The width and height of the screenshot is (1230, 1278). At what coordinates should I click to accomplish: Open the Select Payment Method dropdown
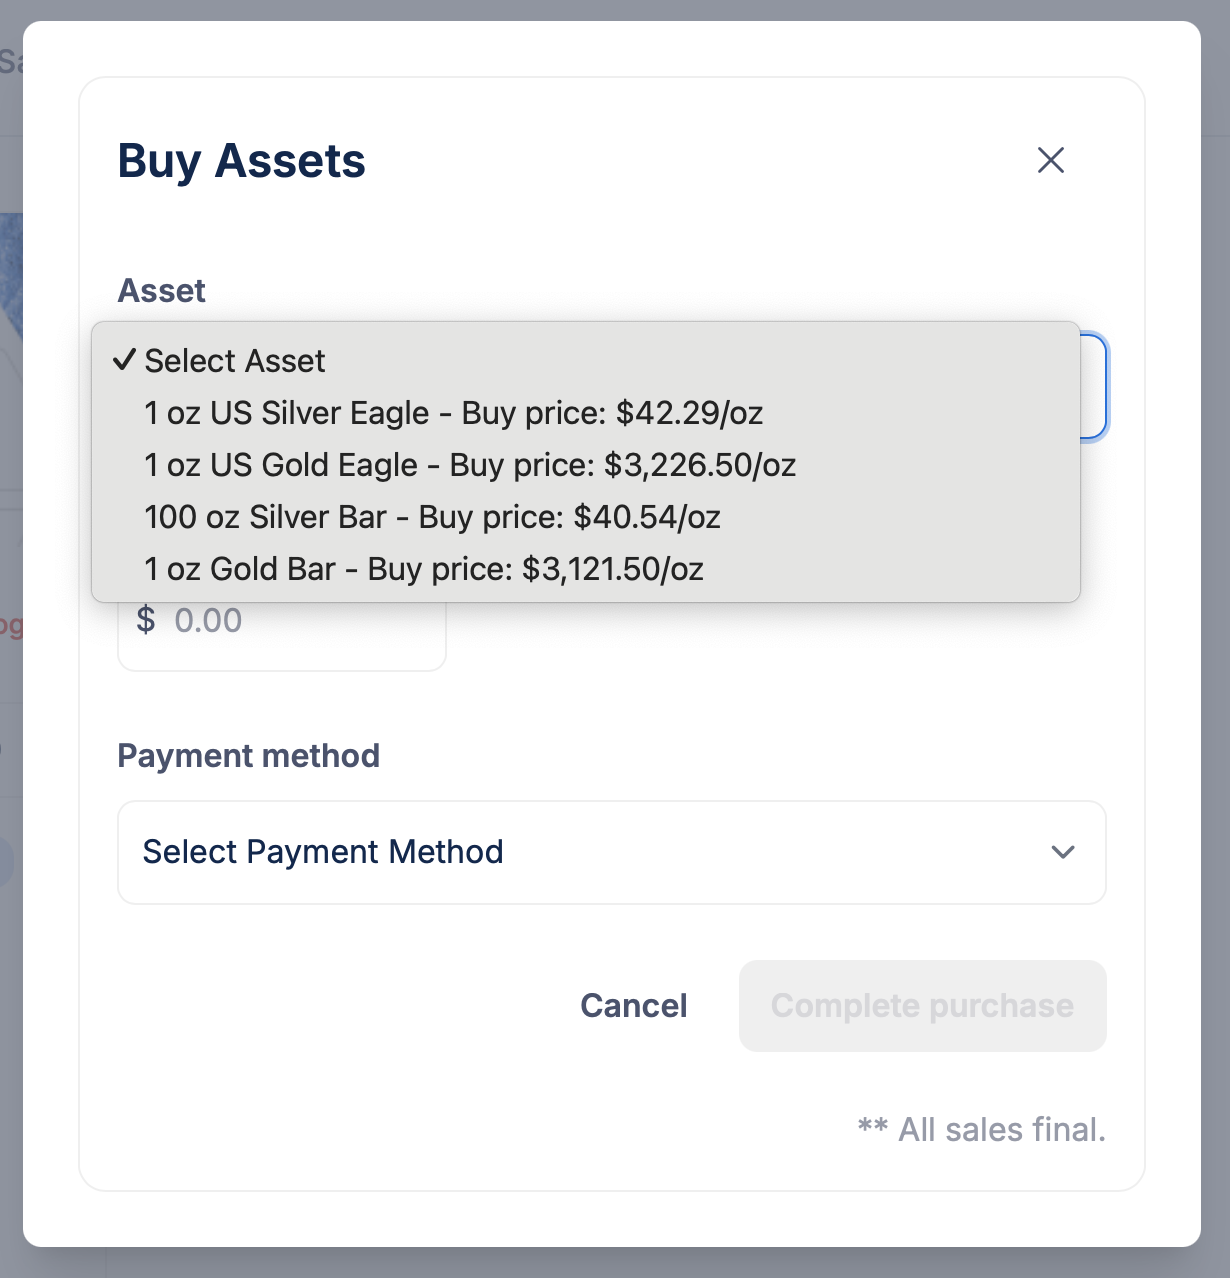(x=612, y=852)
